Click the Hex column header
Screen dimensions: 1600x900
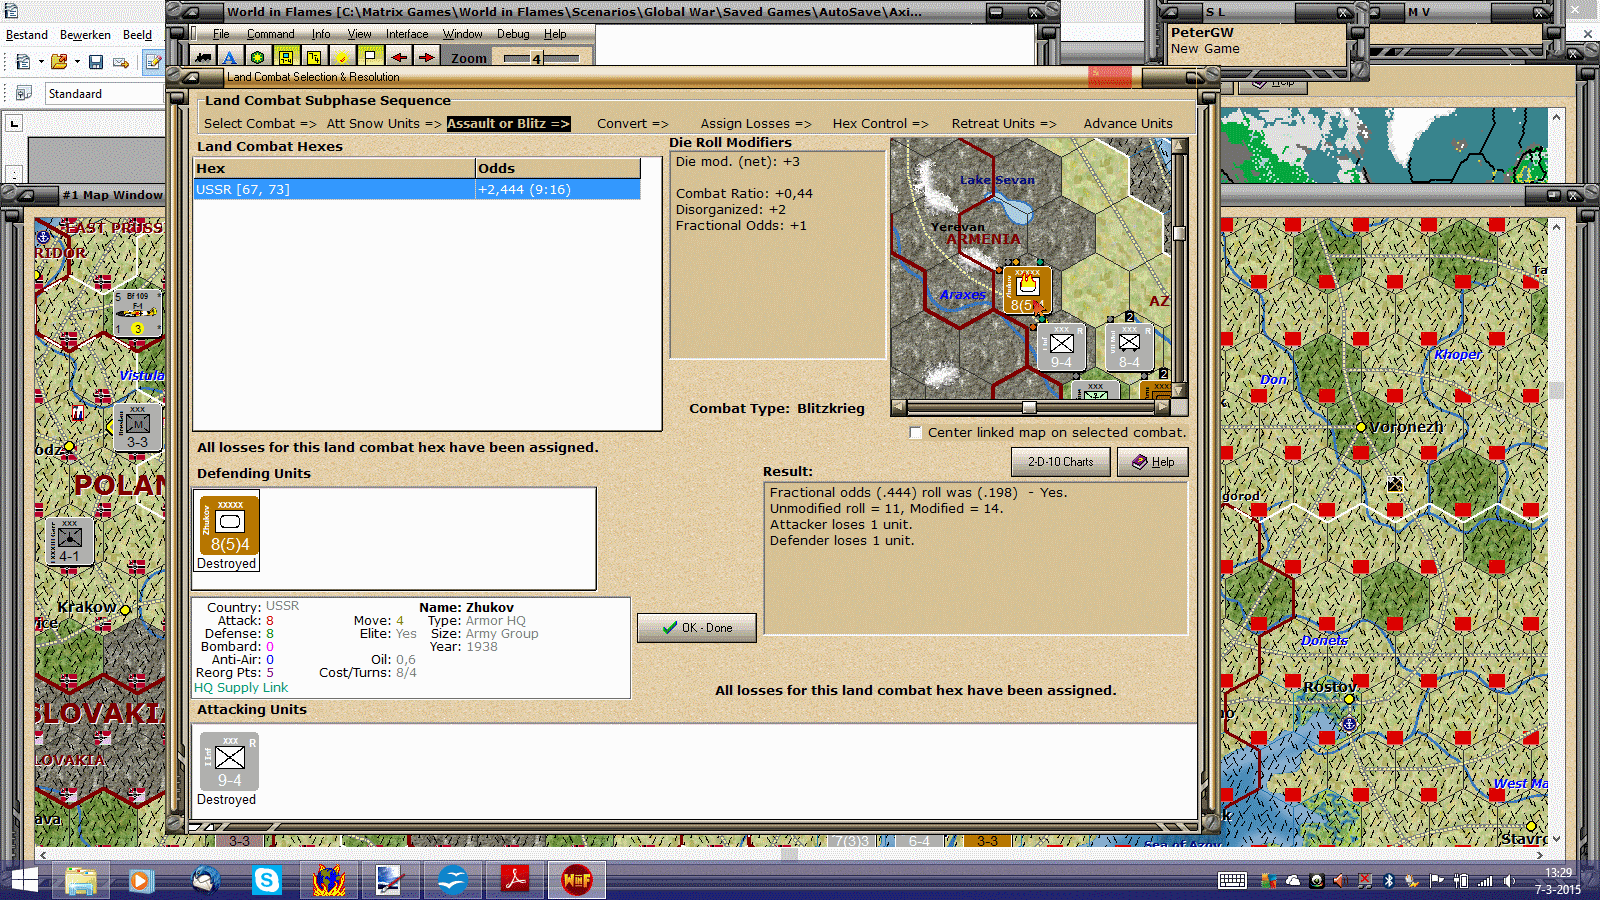(334, 168)
